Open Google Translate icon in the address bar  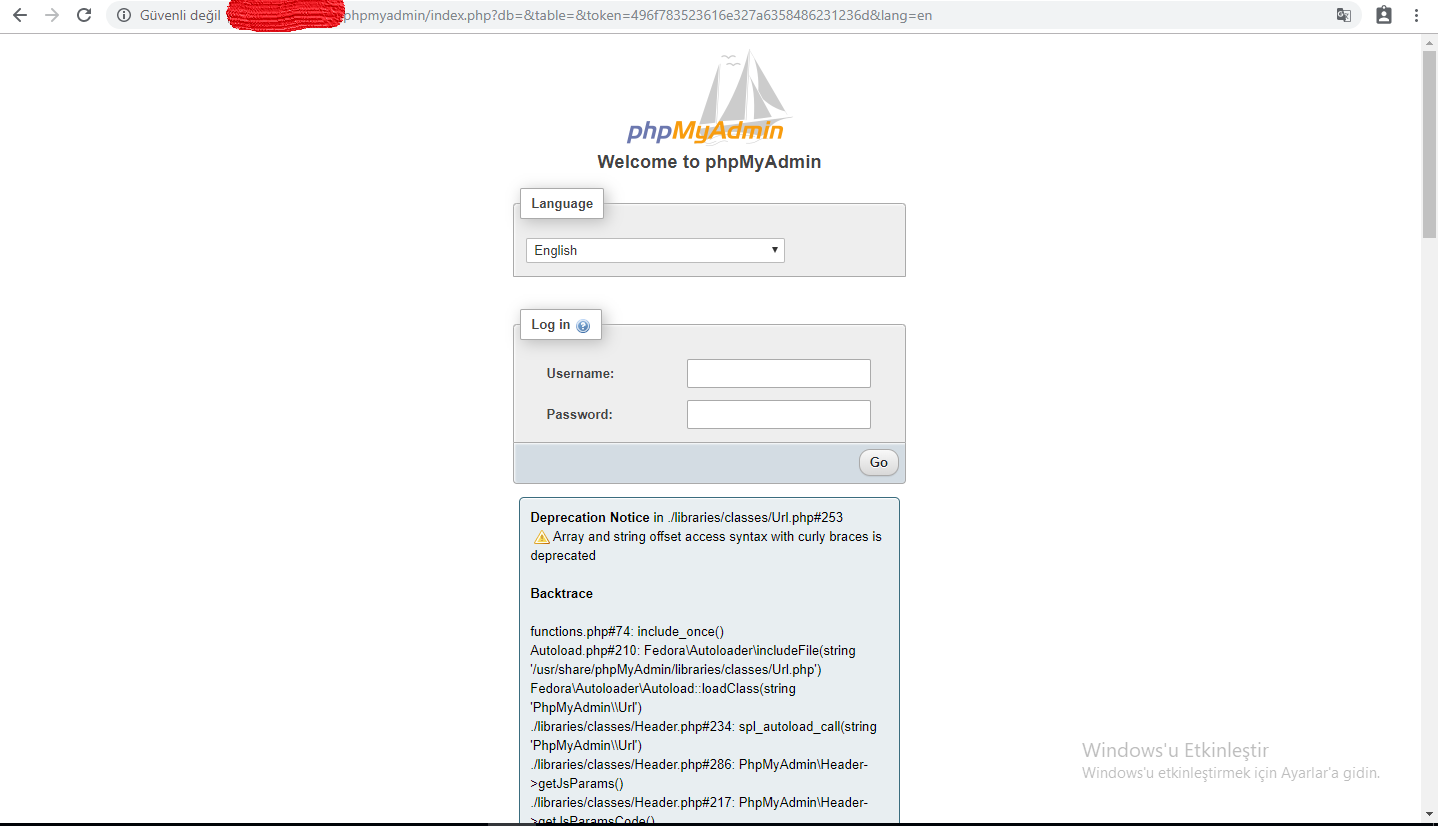pyautogui.click(x=1344, y=15)
